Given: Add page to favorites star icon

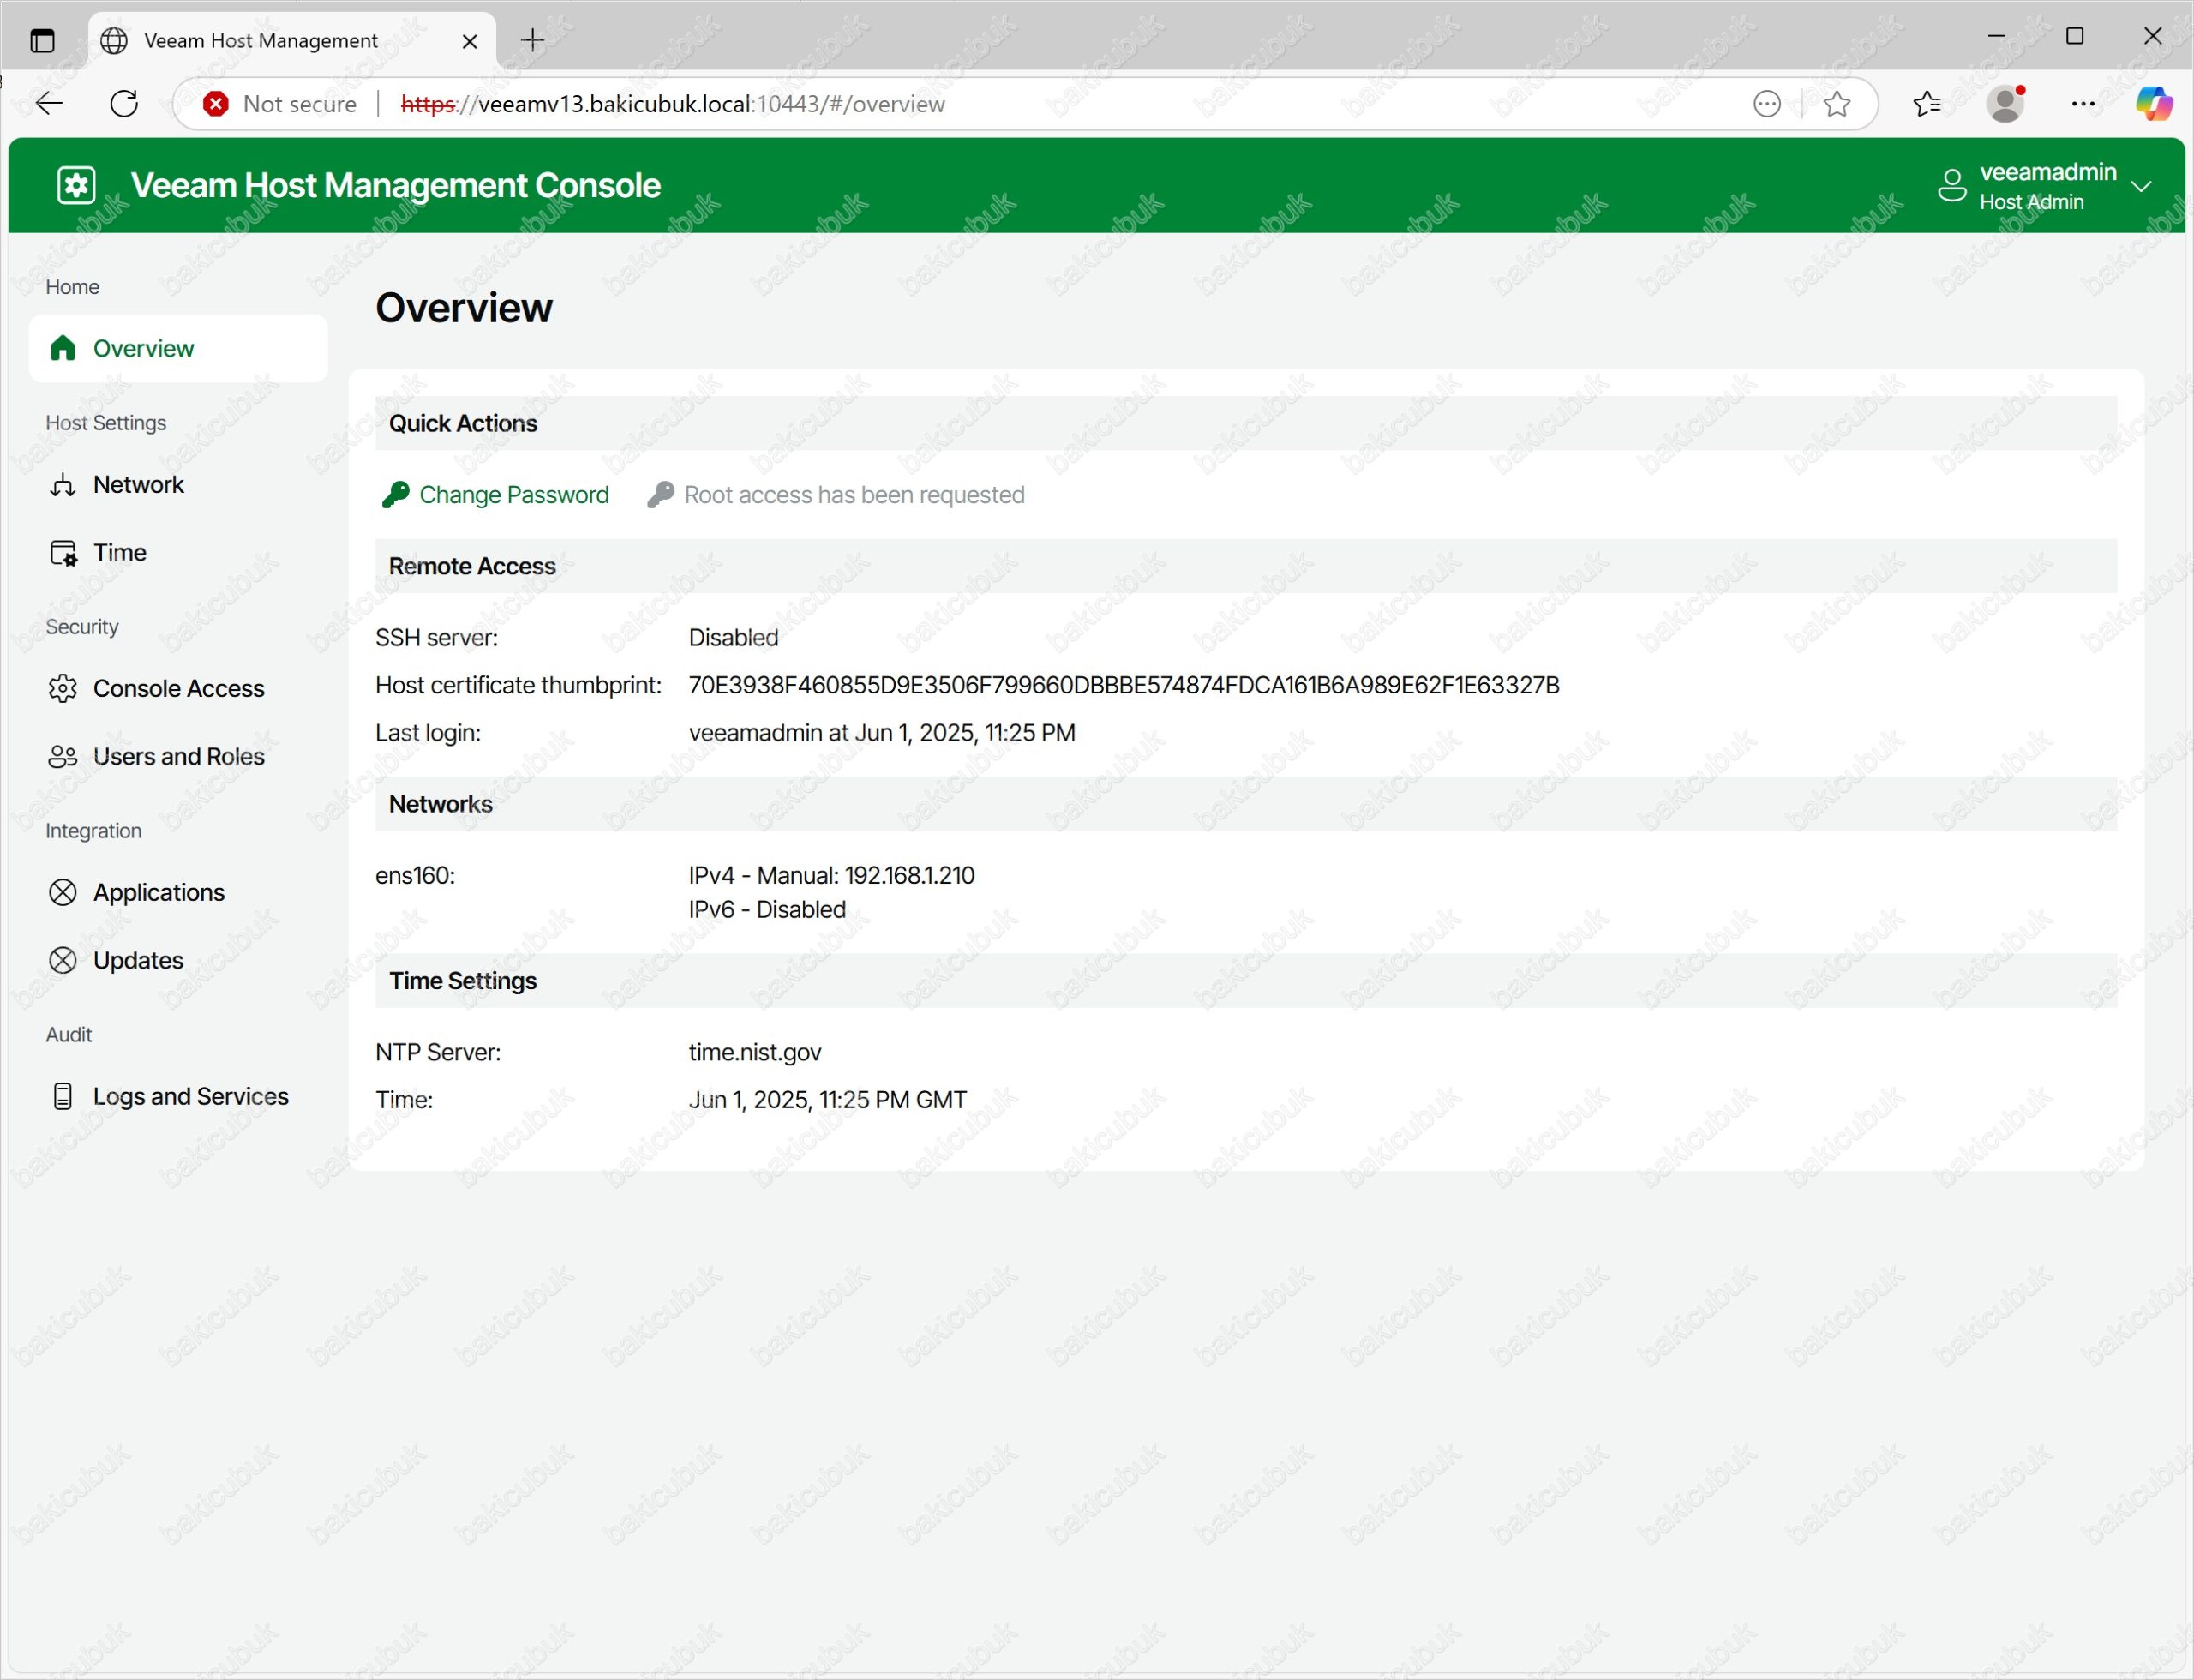Looking at the screenshot, I should tap(1836, 104).
